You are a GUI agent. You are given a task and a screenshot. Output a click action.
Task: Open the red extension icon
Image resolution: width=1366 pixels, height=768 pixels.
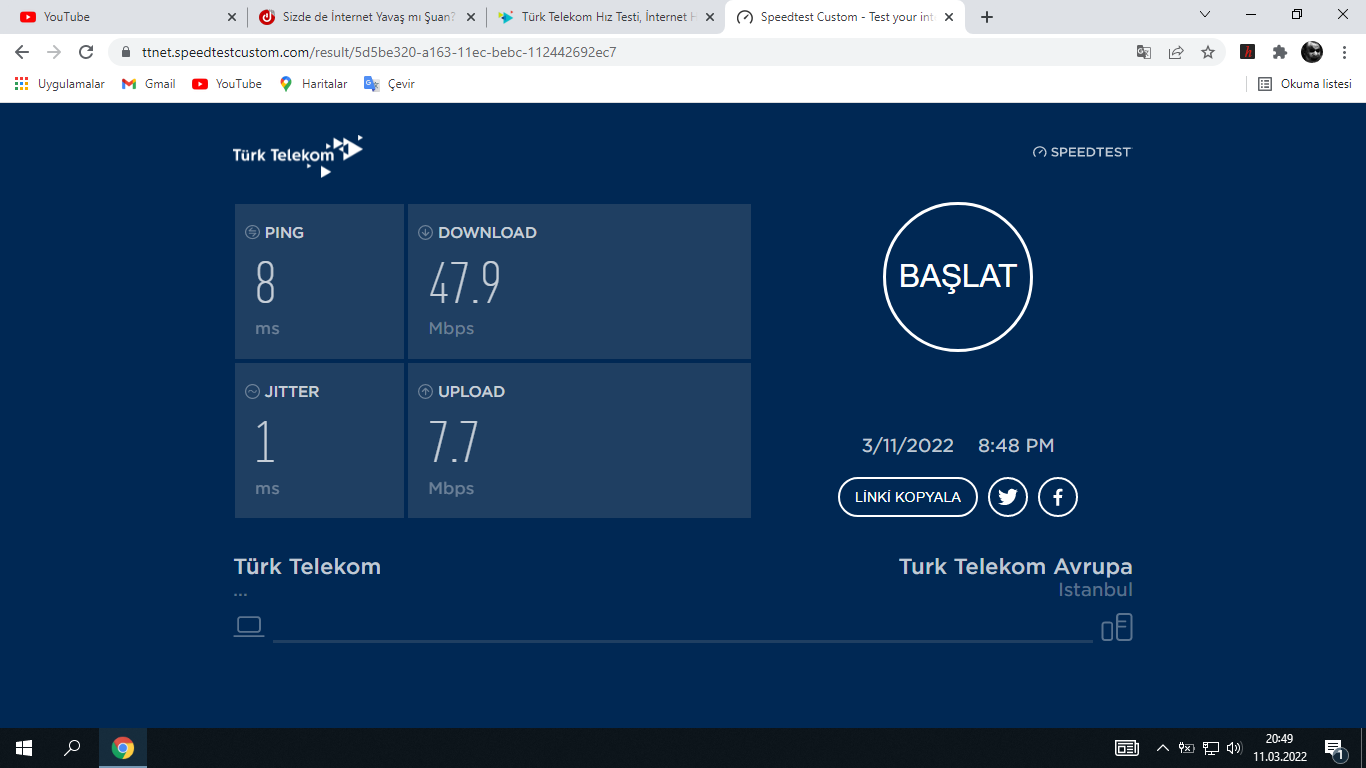pos(1248,52)
